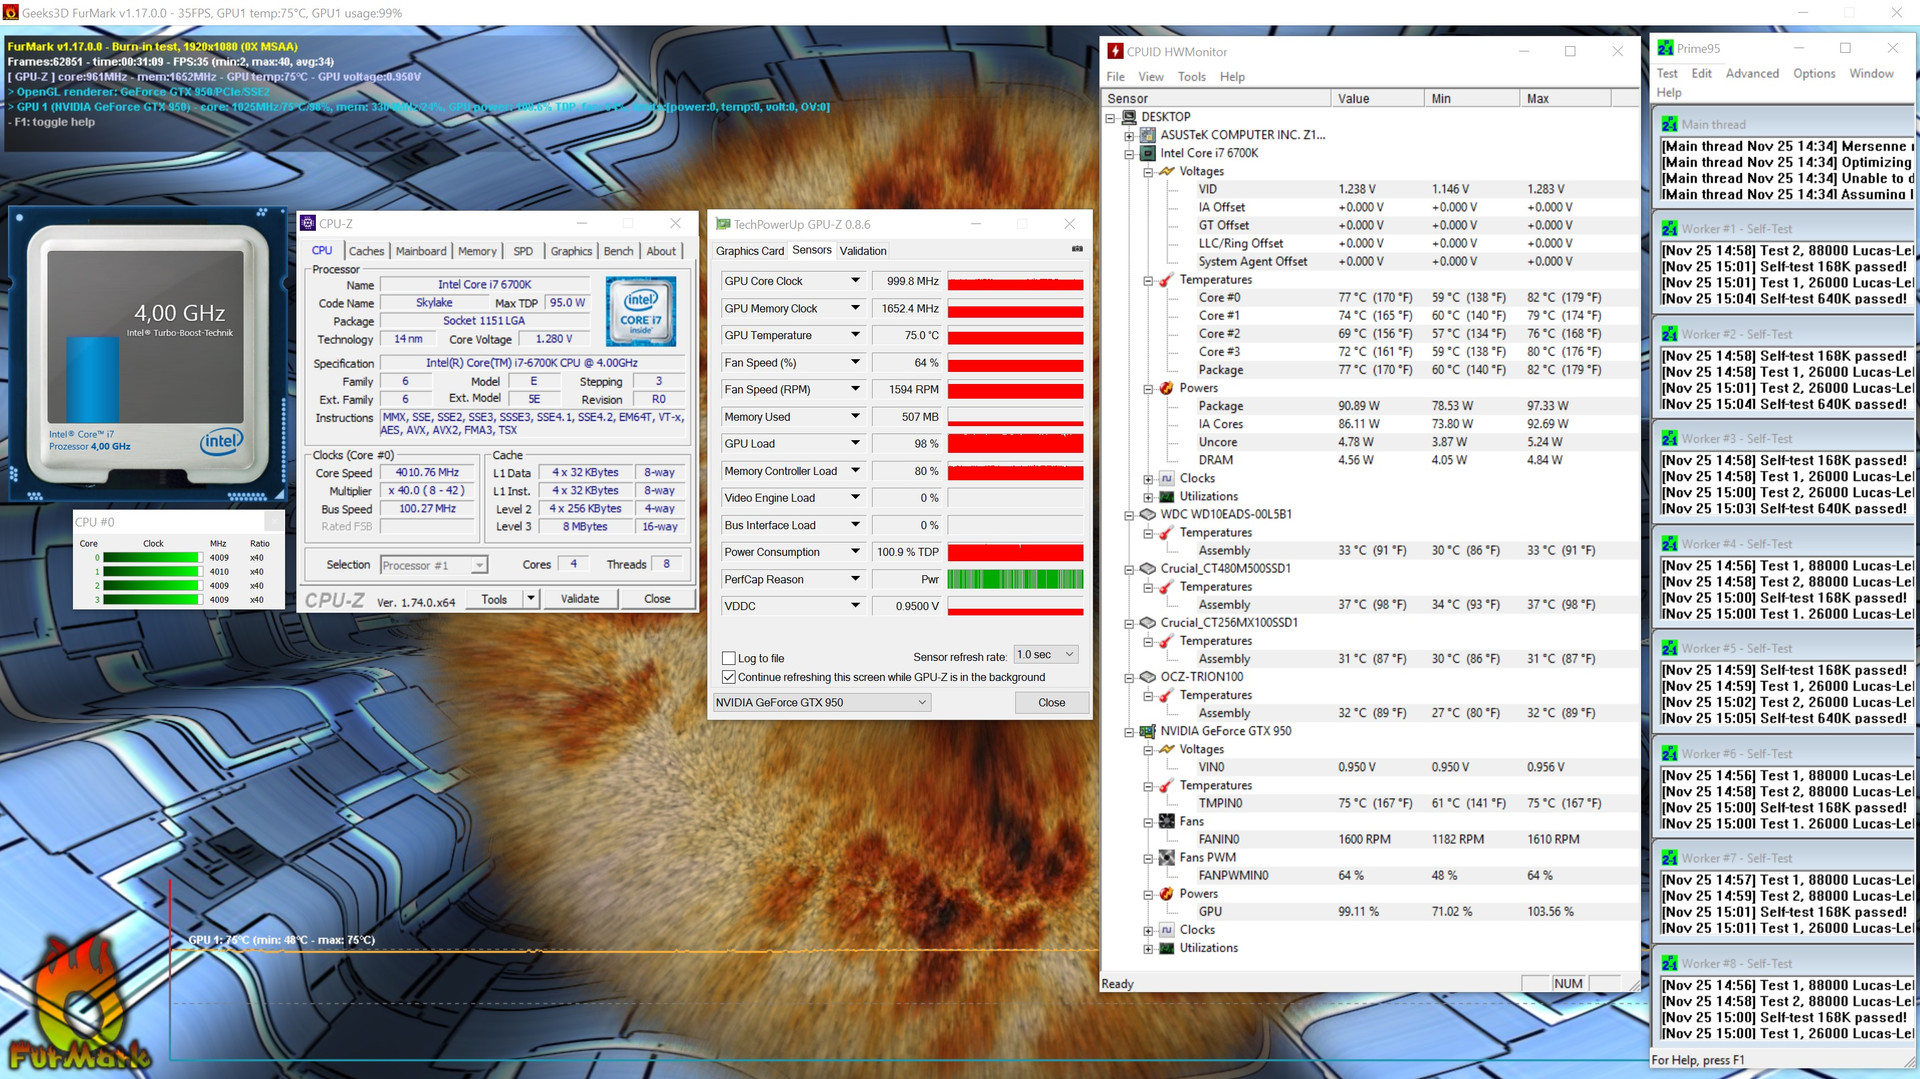Click the GPU-Z screenshot camera icon
Image resolution: width=1920 pixels, height=1079 pixels.
click(1077, 249)
